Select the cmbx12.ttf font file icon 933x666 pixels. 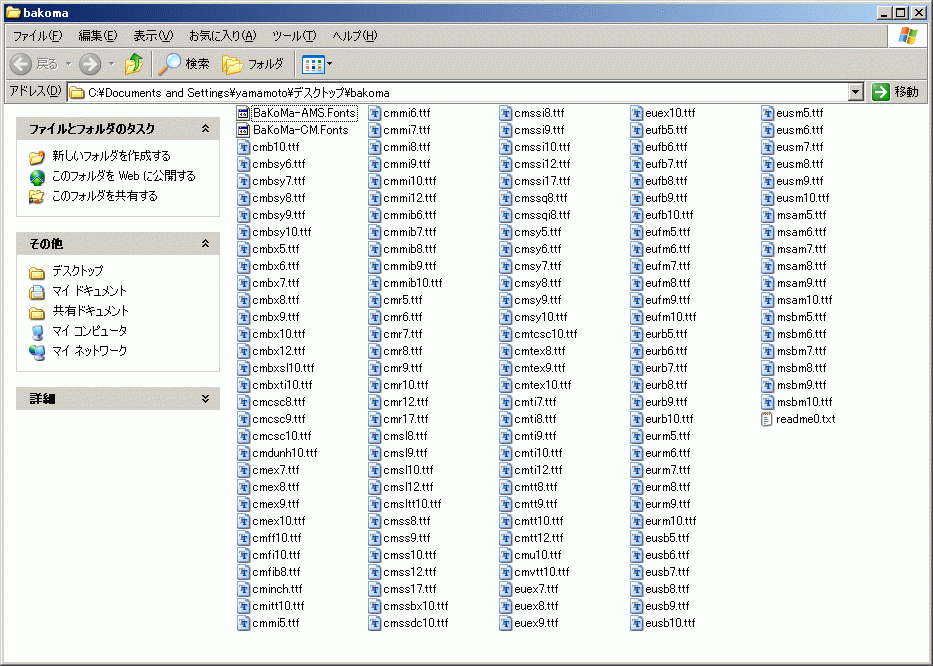(243, 351)
